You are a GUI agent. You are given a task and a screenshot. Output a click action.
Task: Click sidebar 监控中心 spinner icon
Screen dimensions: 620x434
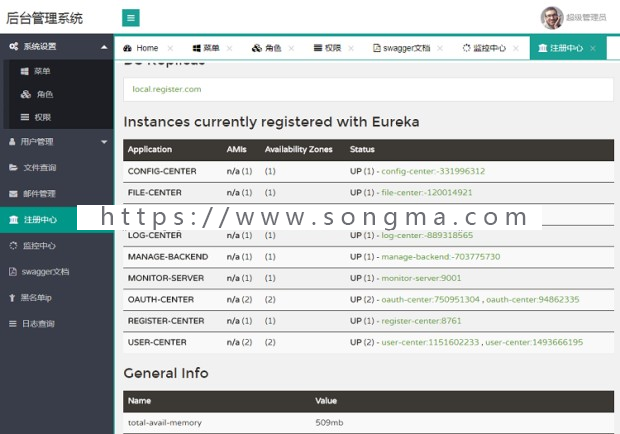click(x=13, y=245)
